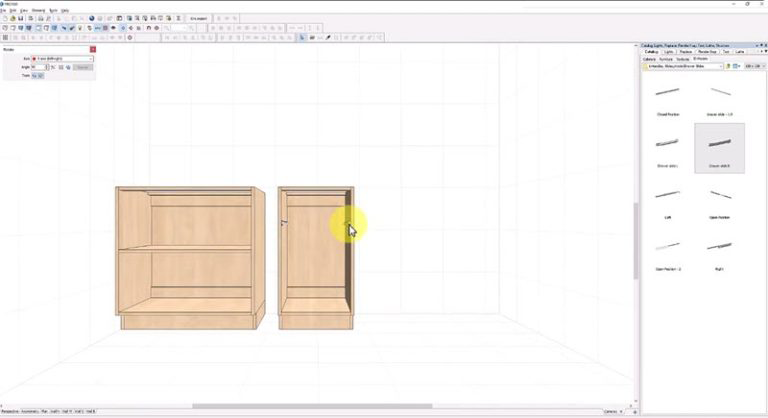This screenshot has width=768, height=418.
Task: Click the grid icon at third toolbar start
Action: 5,37
